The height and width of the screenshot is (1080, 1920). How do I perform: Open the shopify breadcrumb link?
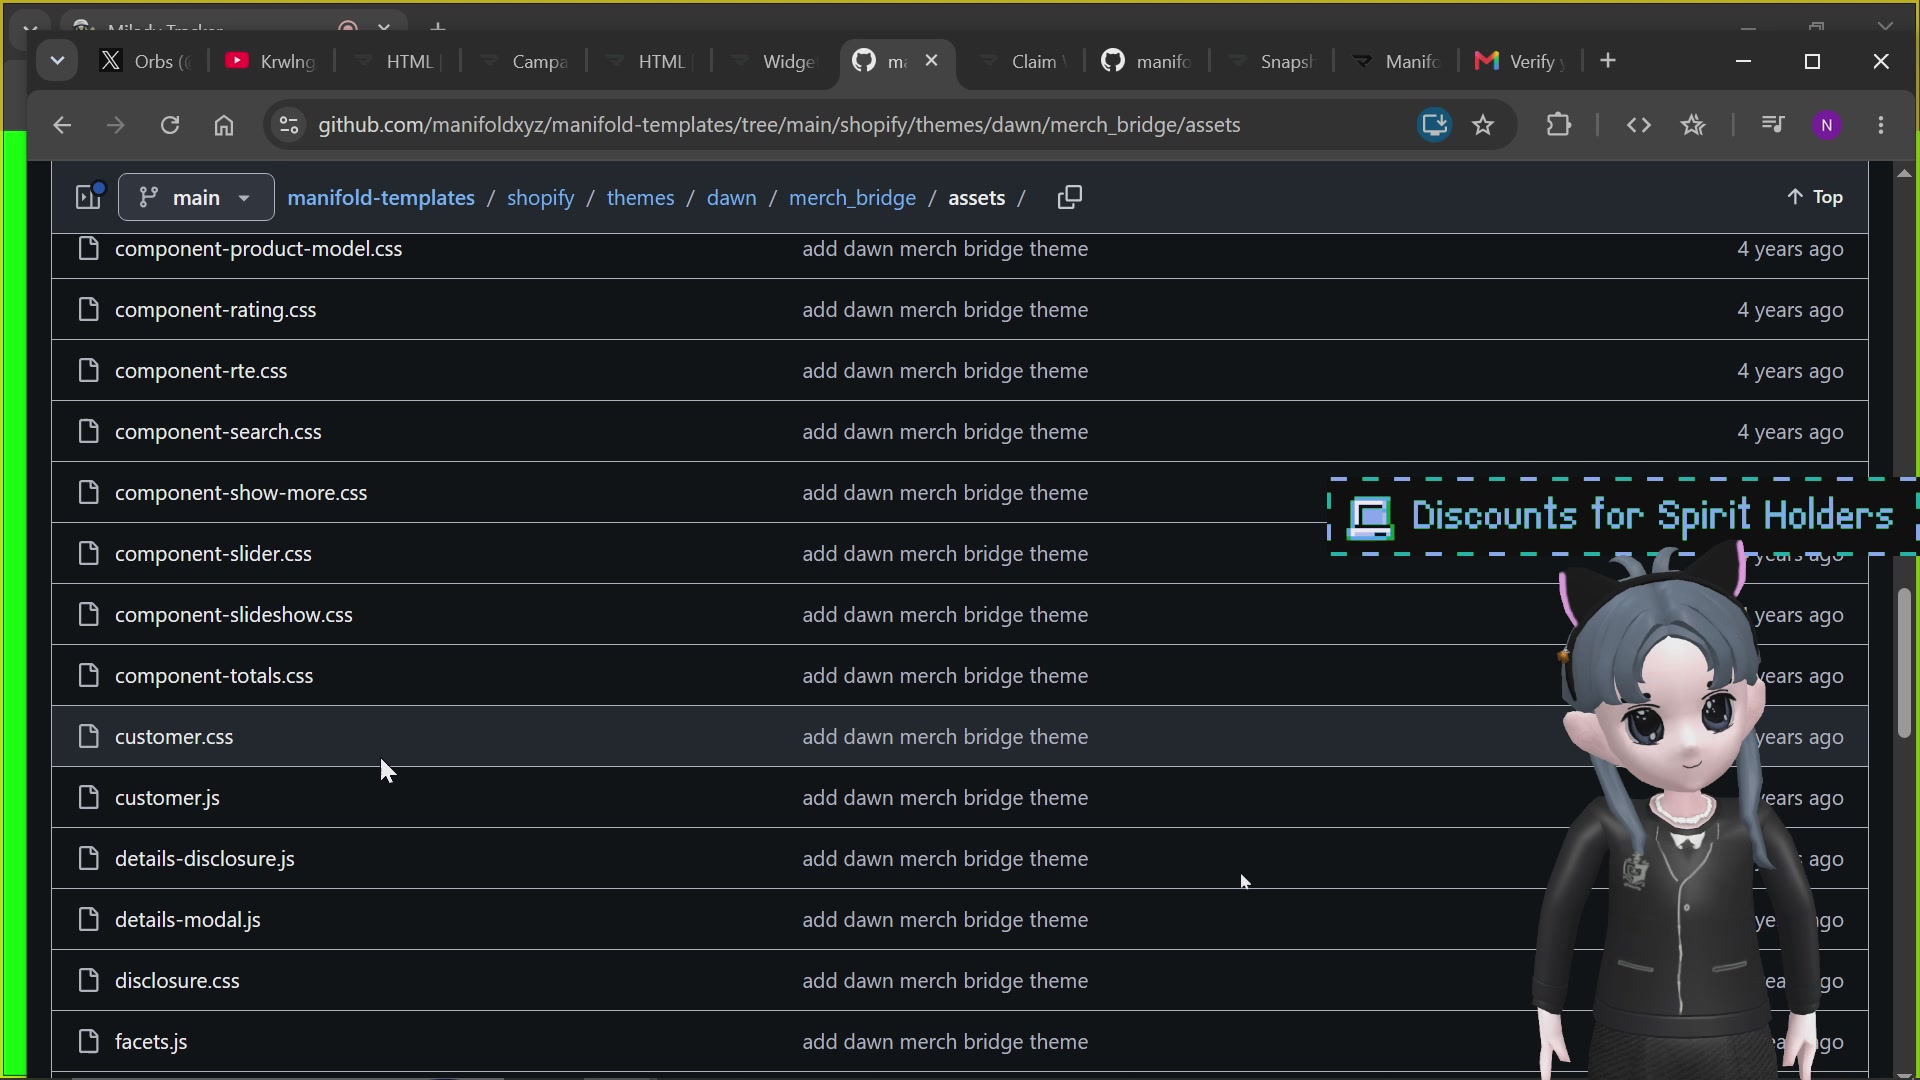[x=540, y=198]
